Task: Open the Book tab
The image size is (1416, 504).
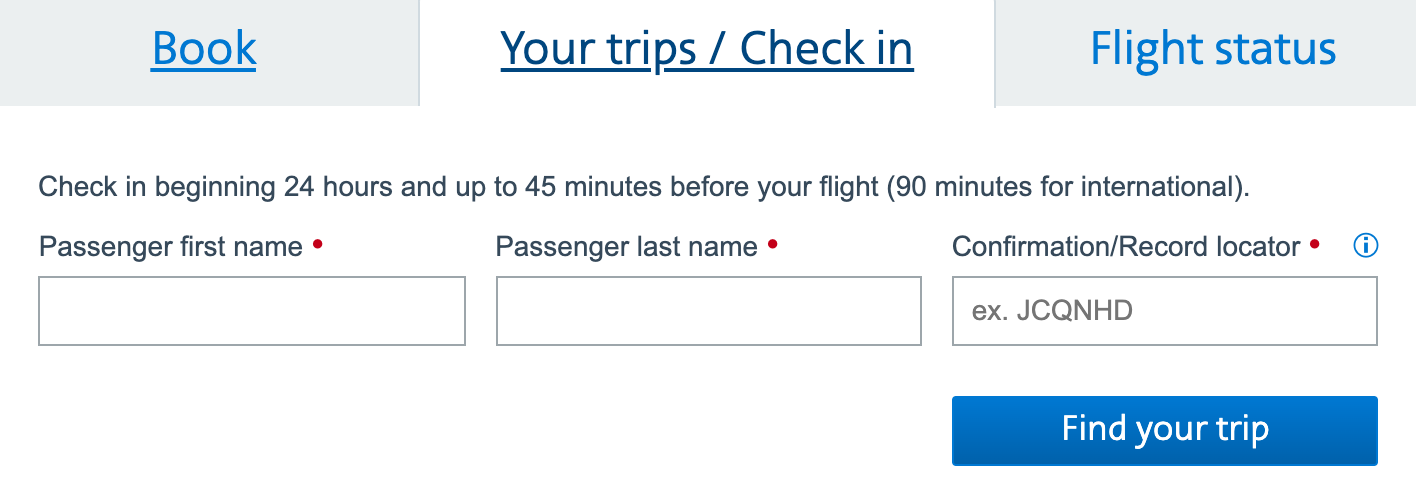Action: coord(204,49)
